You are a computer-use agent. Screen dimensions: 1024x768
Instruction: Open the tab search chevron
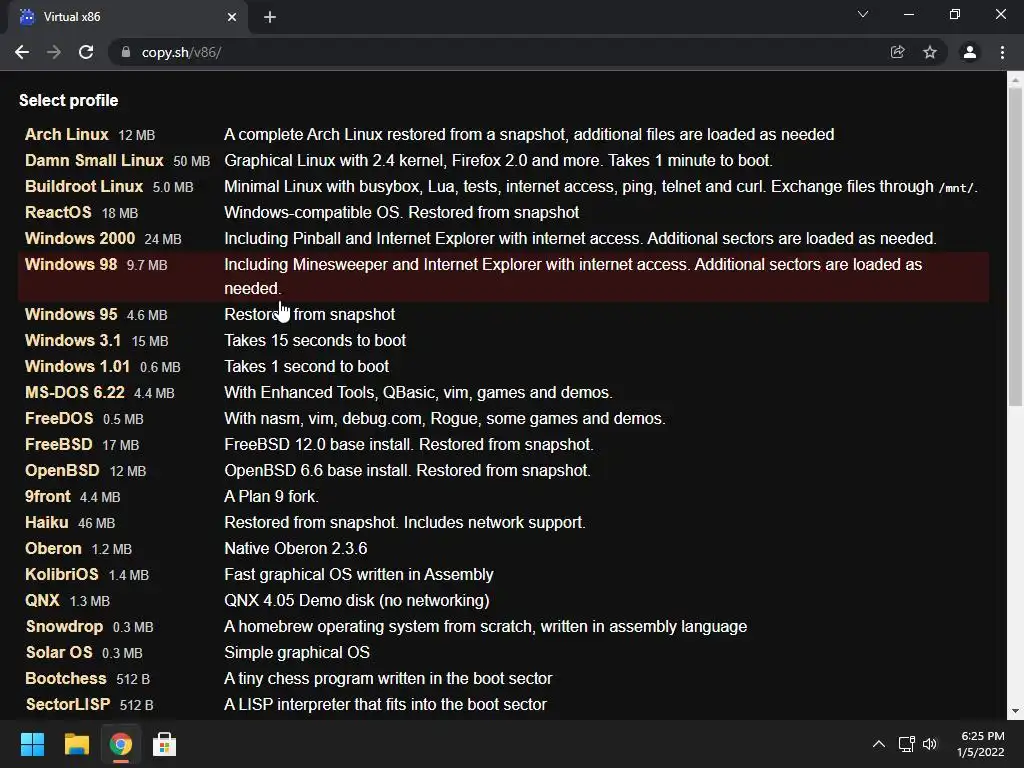point(863,14)
